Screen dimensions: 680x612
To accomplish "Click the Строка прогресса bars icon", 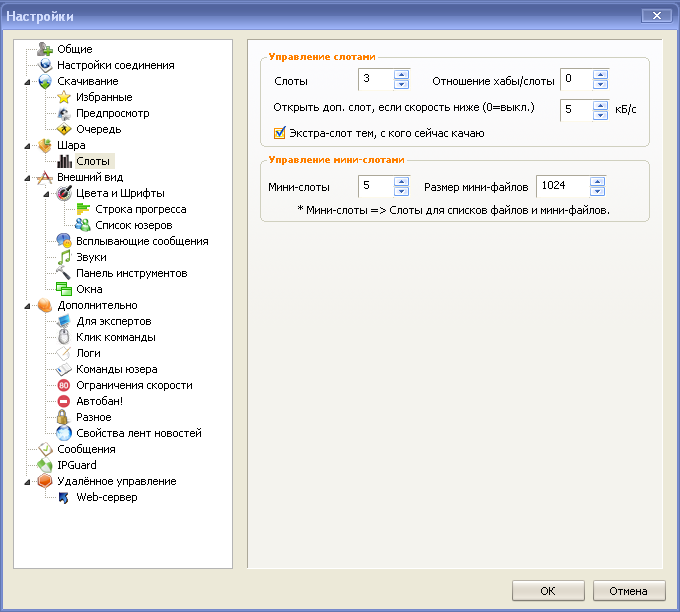I will tap(83, 209).
